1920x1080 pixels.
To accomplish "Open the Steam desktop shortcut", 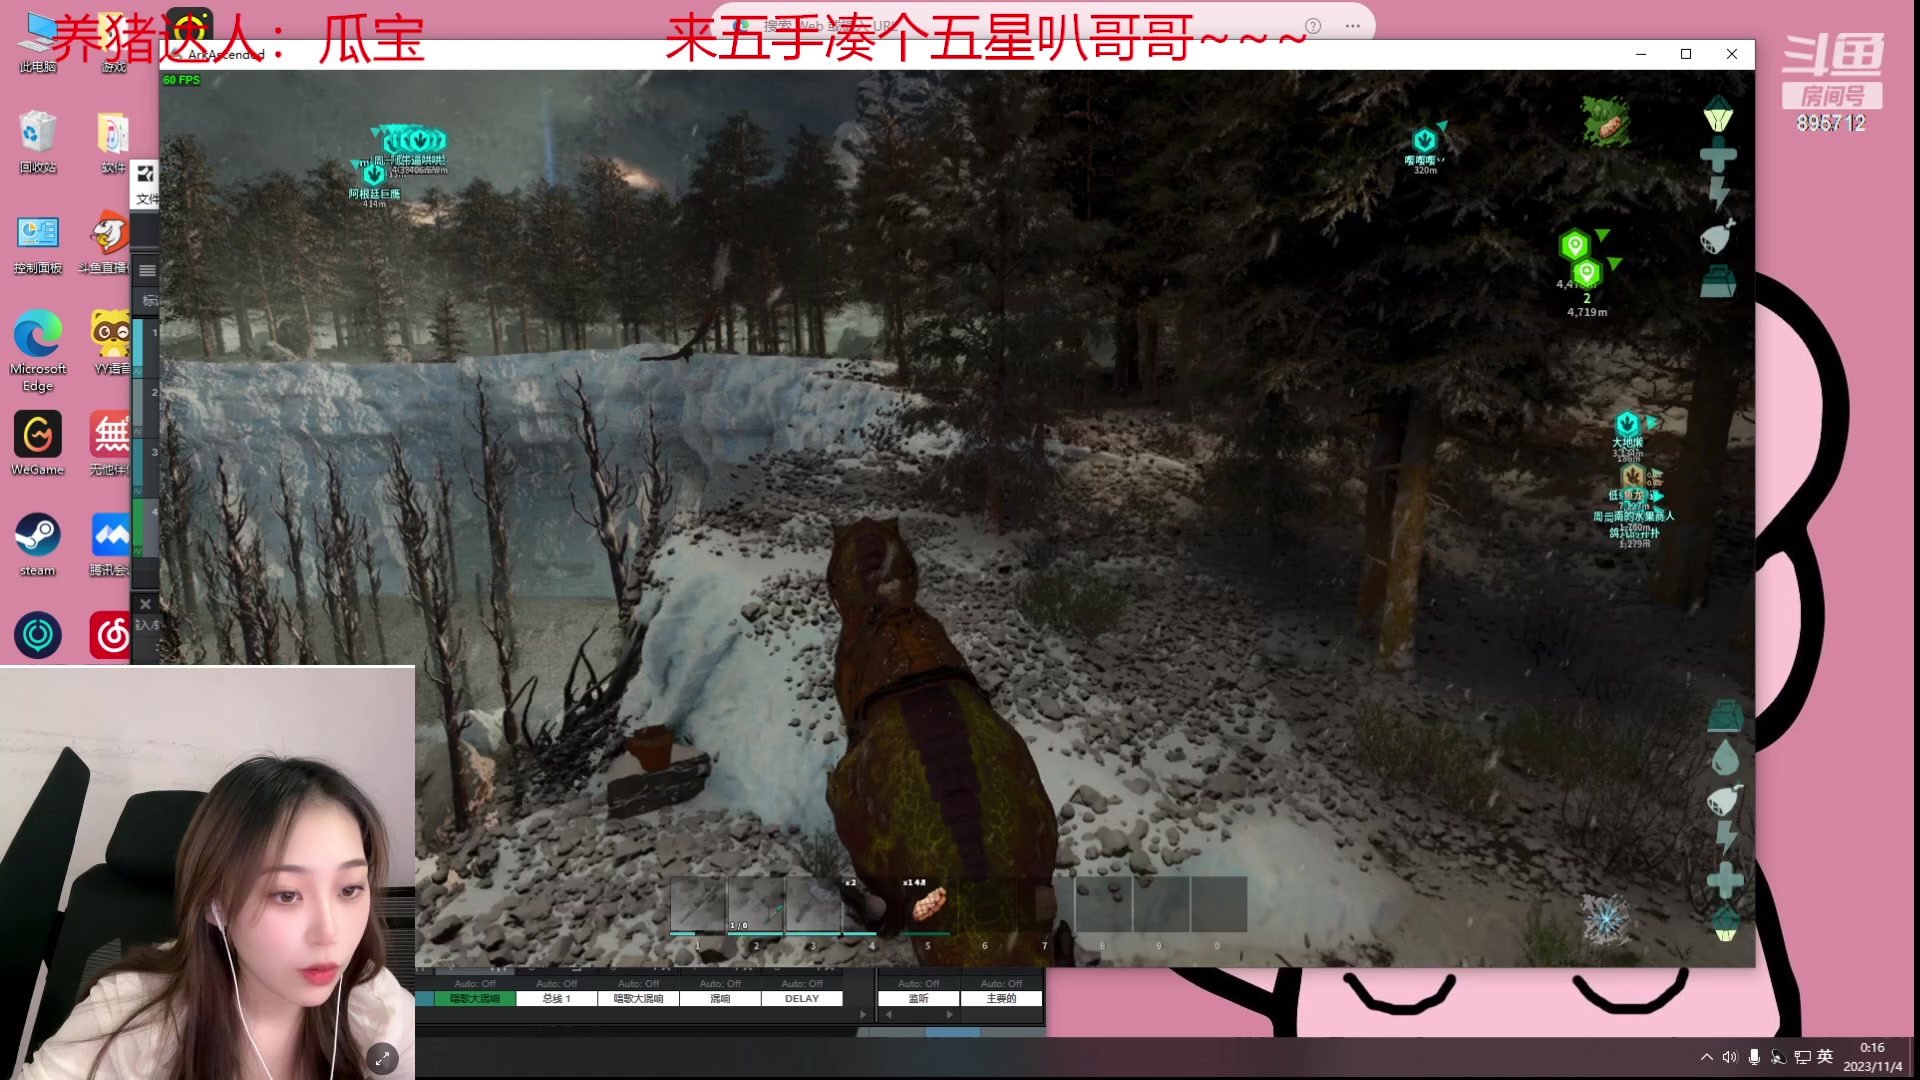I will coord(38,536).
